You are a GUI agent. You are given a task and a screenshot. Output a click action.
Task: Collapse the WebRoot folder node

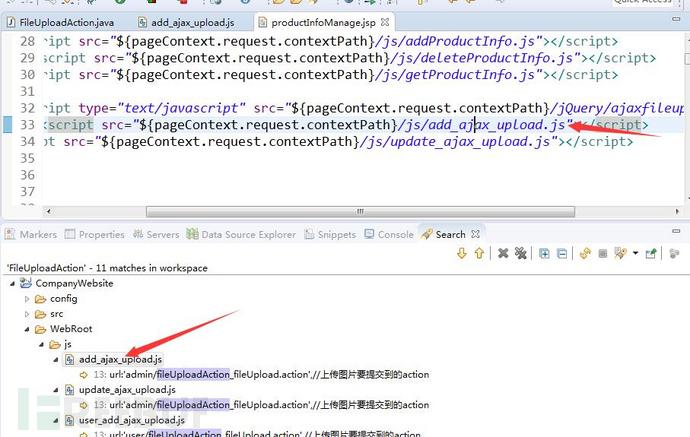click(x=27, y=329)
